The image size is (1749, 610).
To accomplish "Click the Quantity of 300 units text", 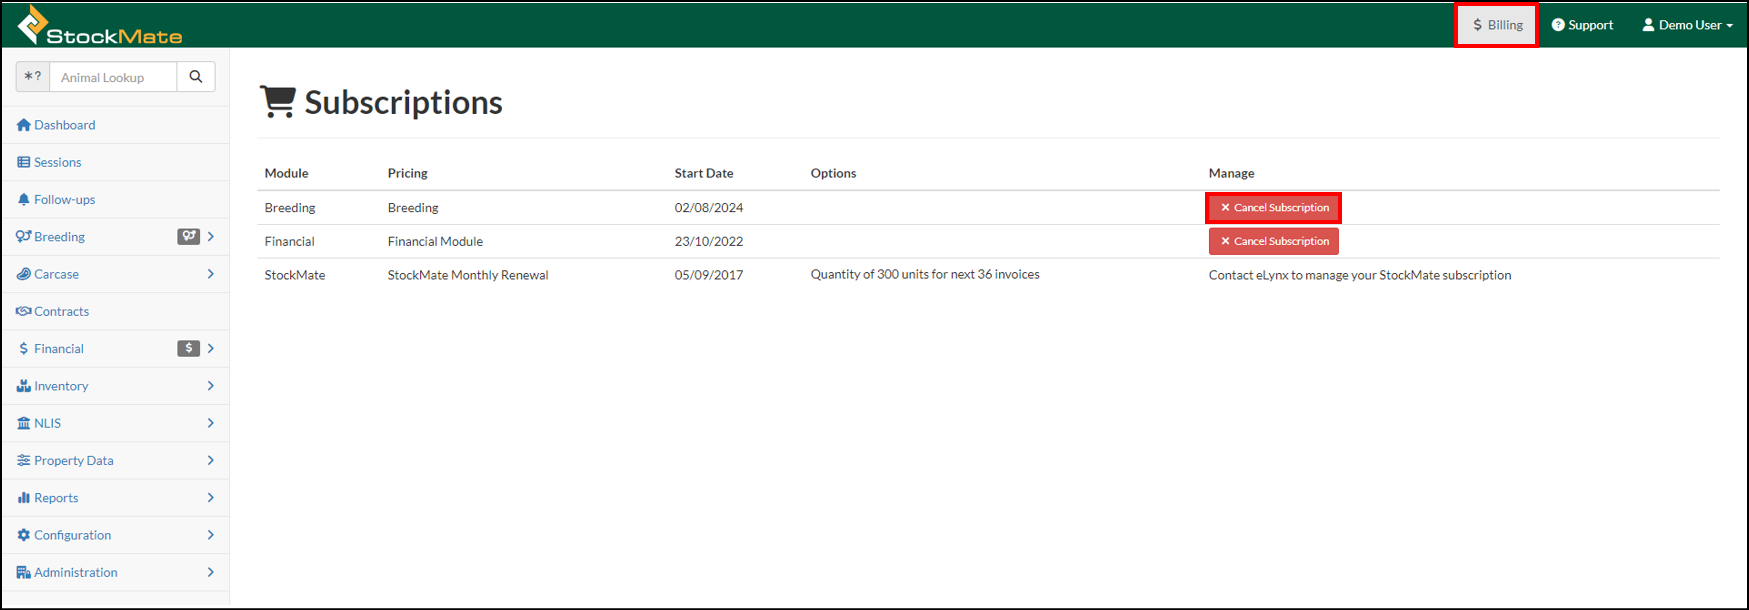I will click(925, 274).
